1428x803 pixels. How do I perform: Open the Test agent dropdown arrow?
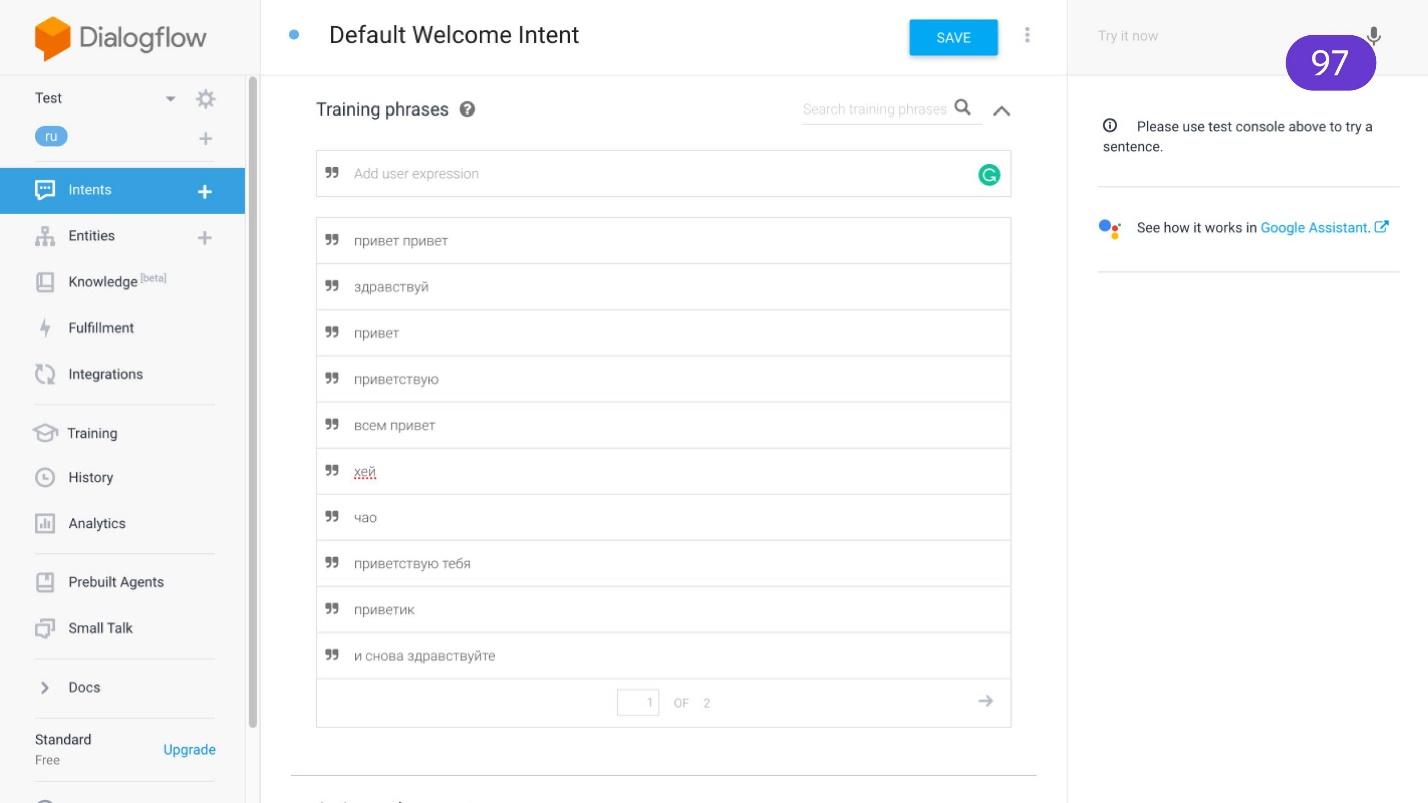(x=171, y=99)
